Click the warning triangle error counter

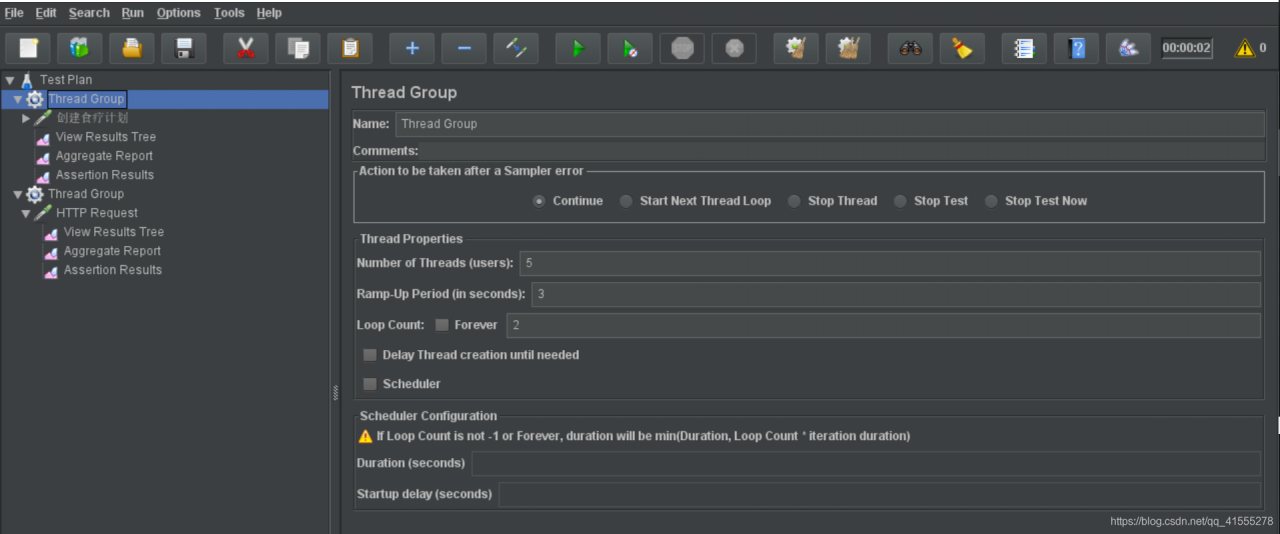coord(1245,48)
